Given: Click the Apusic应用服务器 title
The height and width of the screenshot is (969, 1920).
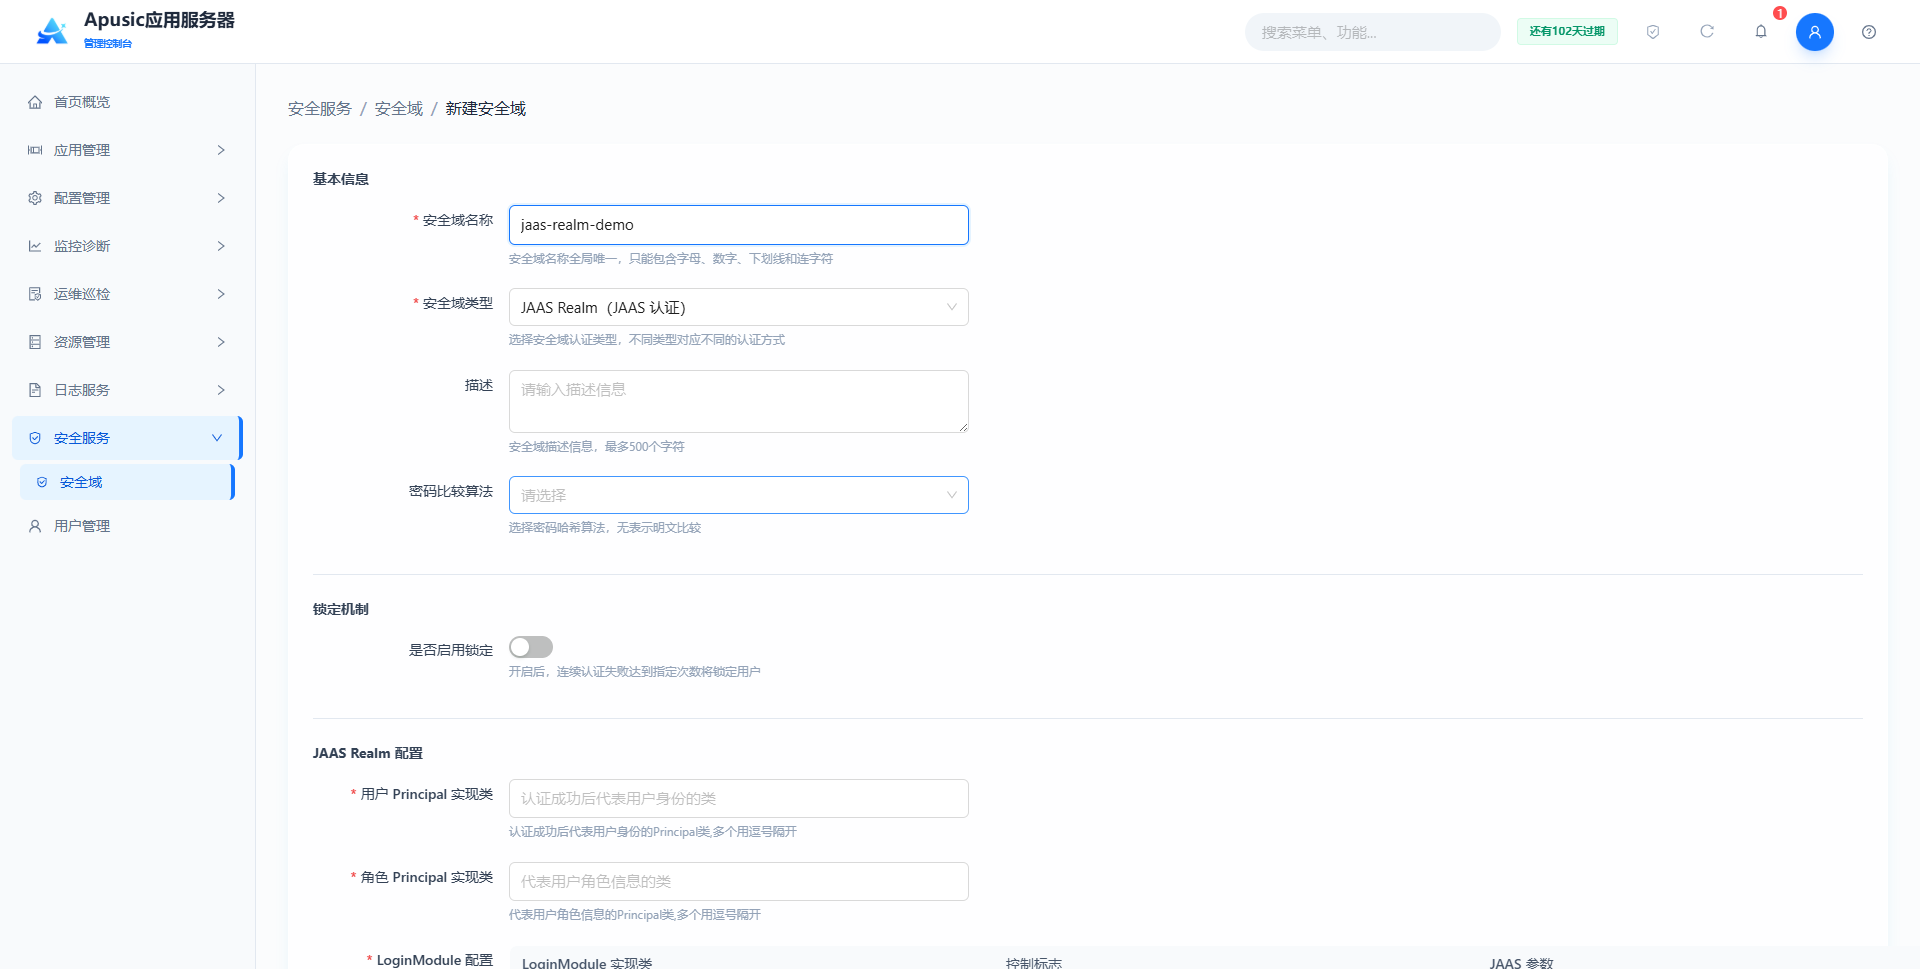Looking at the screenshot, I should [x=159, y=20].
